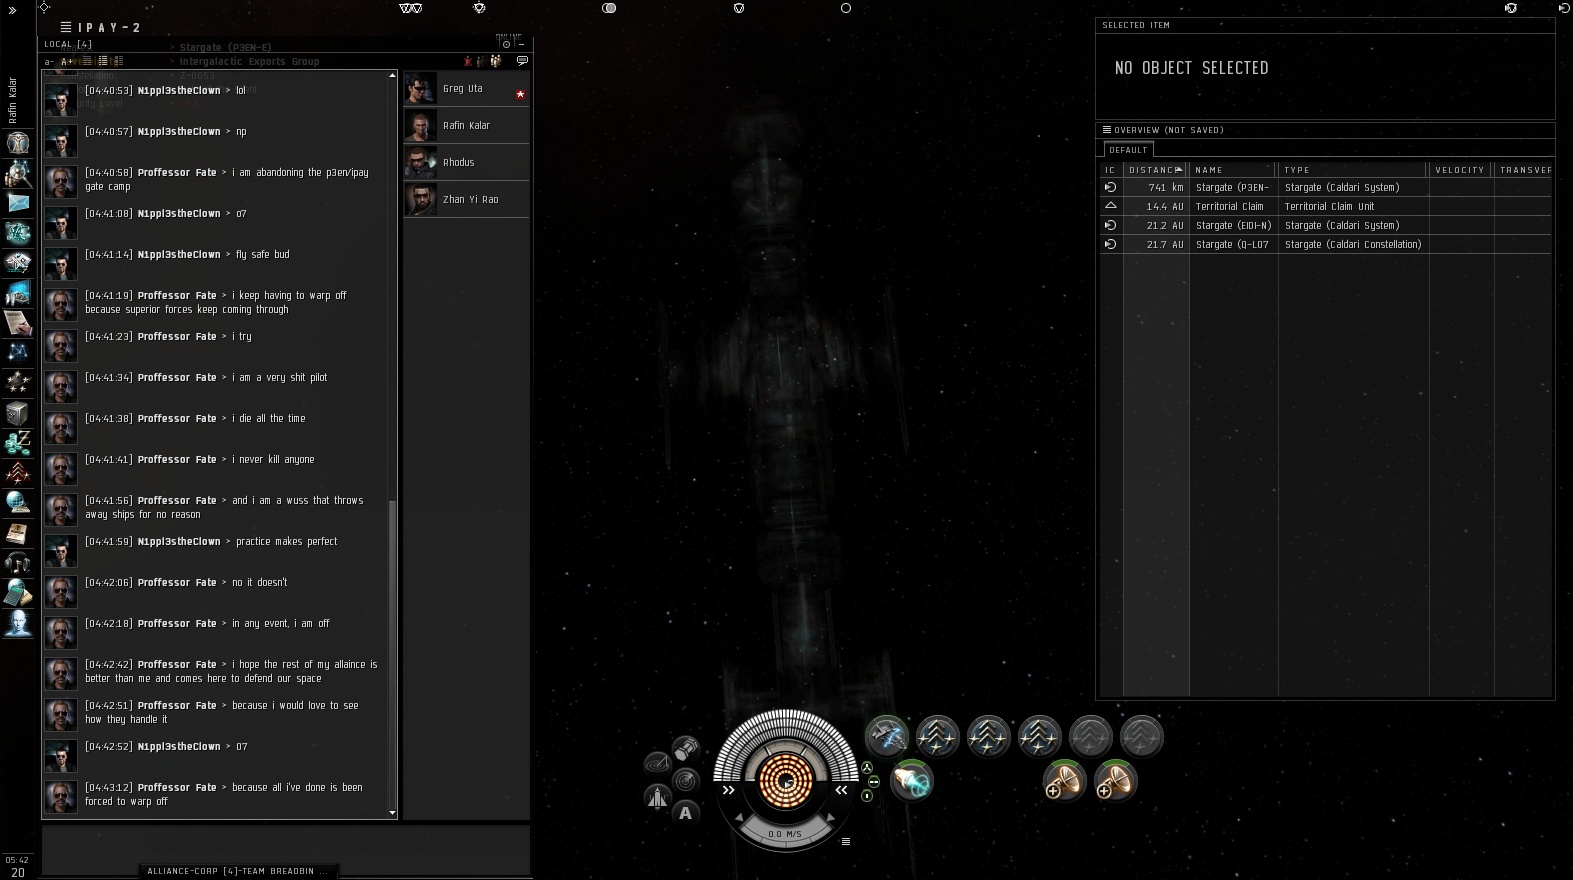Image resolution: width=1573 pixels, height=880 pixels.
Task: Open the in-game Browser globe icon
Action: pyautogui.click(x=18, y=502)
